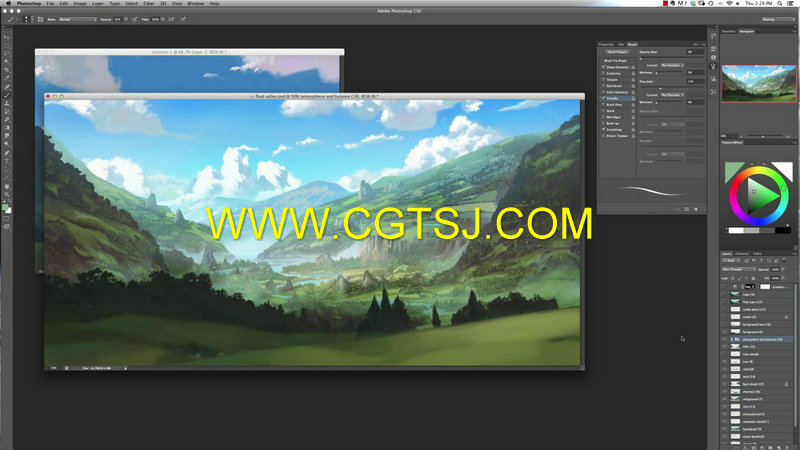Toggle pressure for opacity icon
Image resolution: width=800 pixels, height=450 pixels.
coord(134,19)
